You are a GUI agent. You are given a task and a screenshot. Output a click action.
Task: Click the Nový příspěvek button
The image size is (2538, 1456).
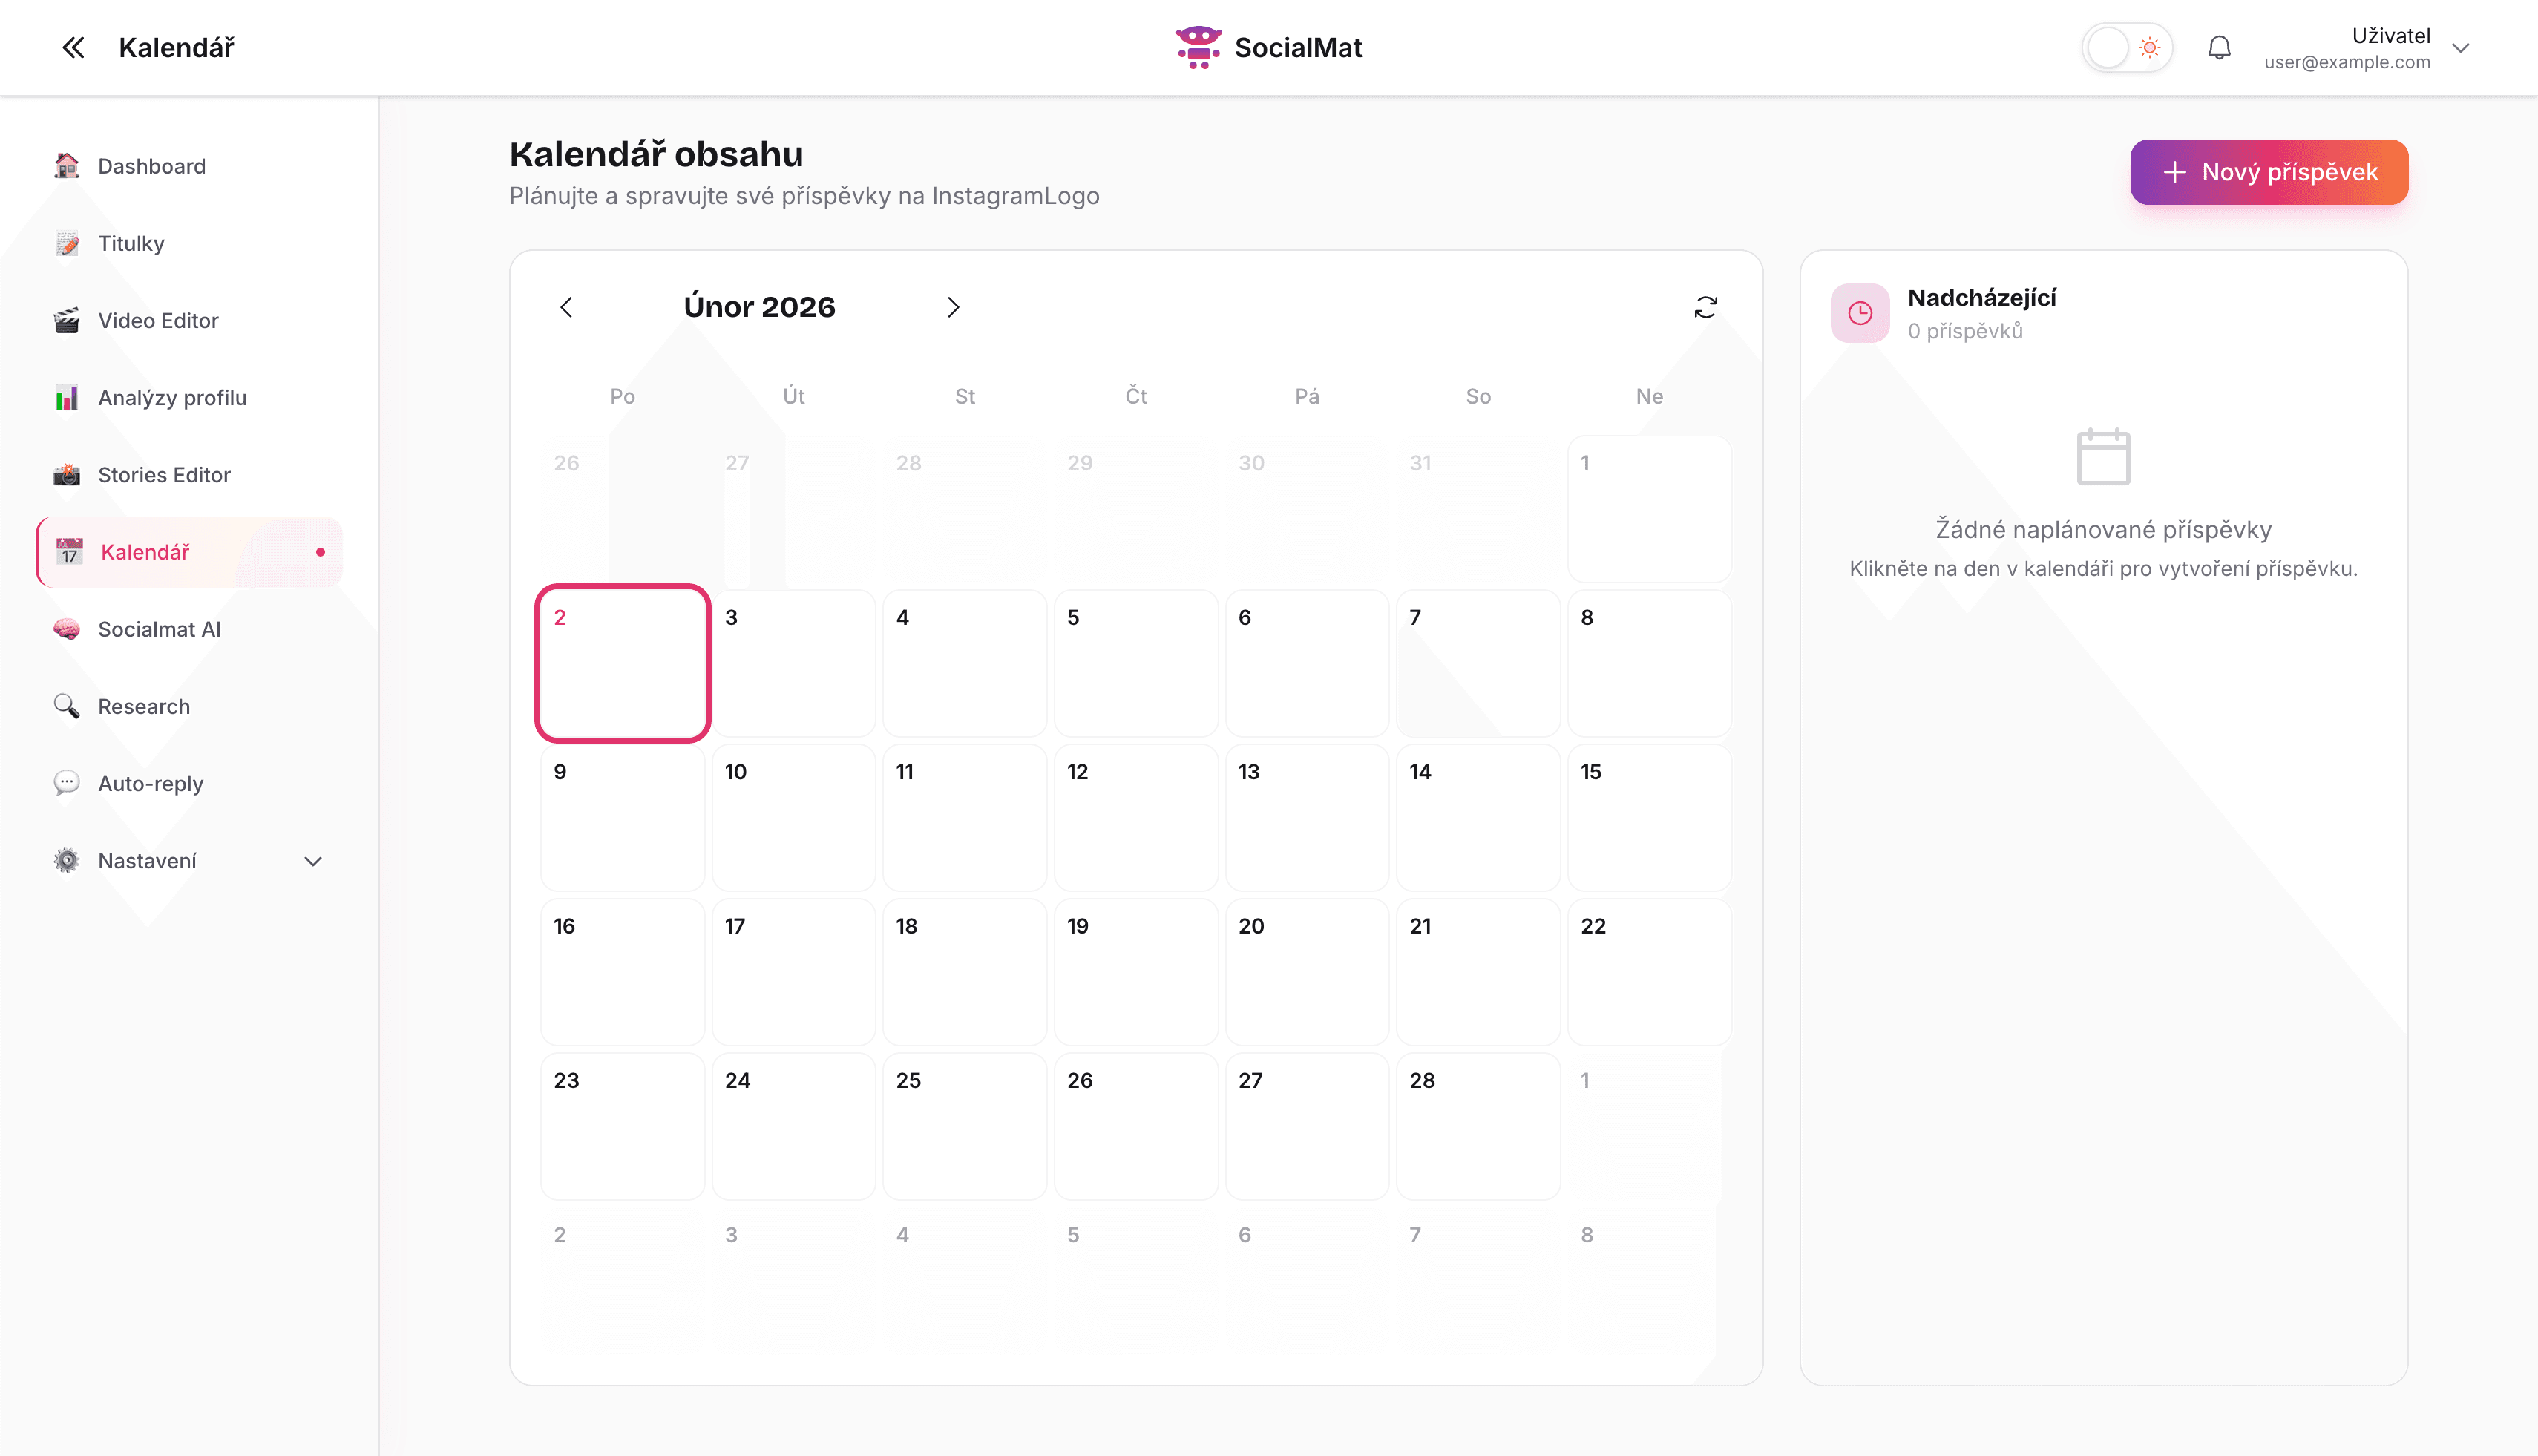click(2268, 172)
